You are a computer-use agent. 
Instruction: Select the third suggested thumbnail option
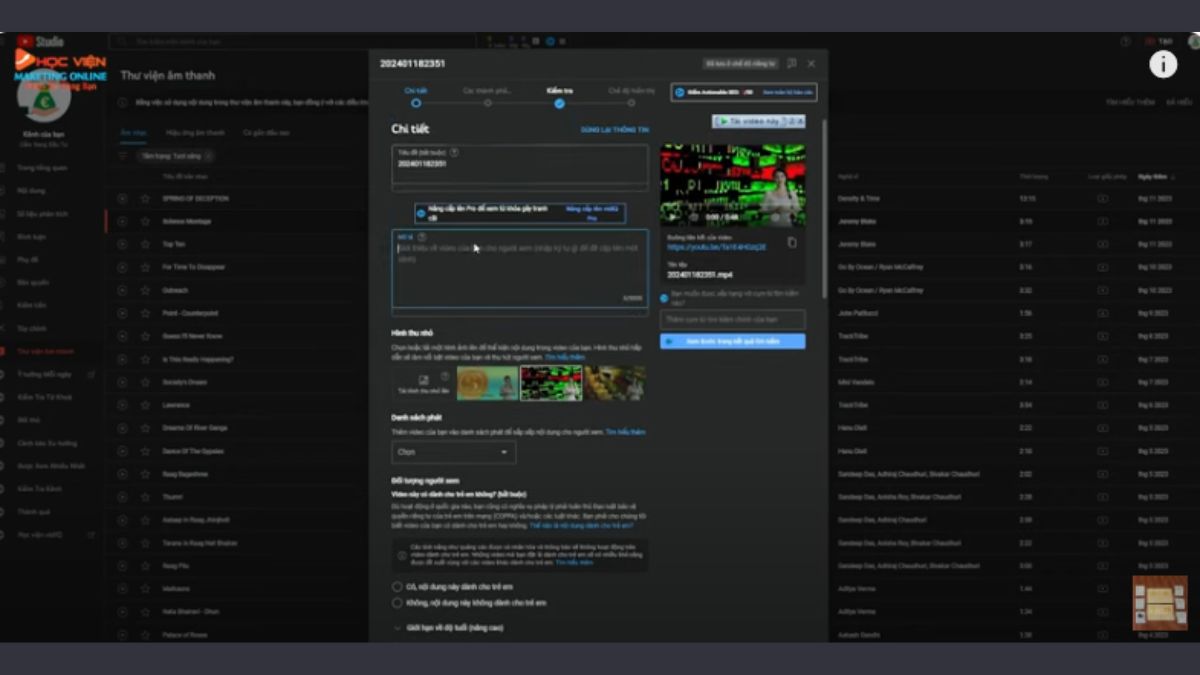[x=615, y=383]
